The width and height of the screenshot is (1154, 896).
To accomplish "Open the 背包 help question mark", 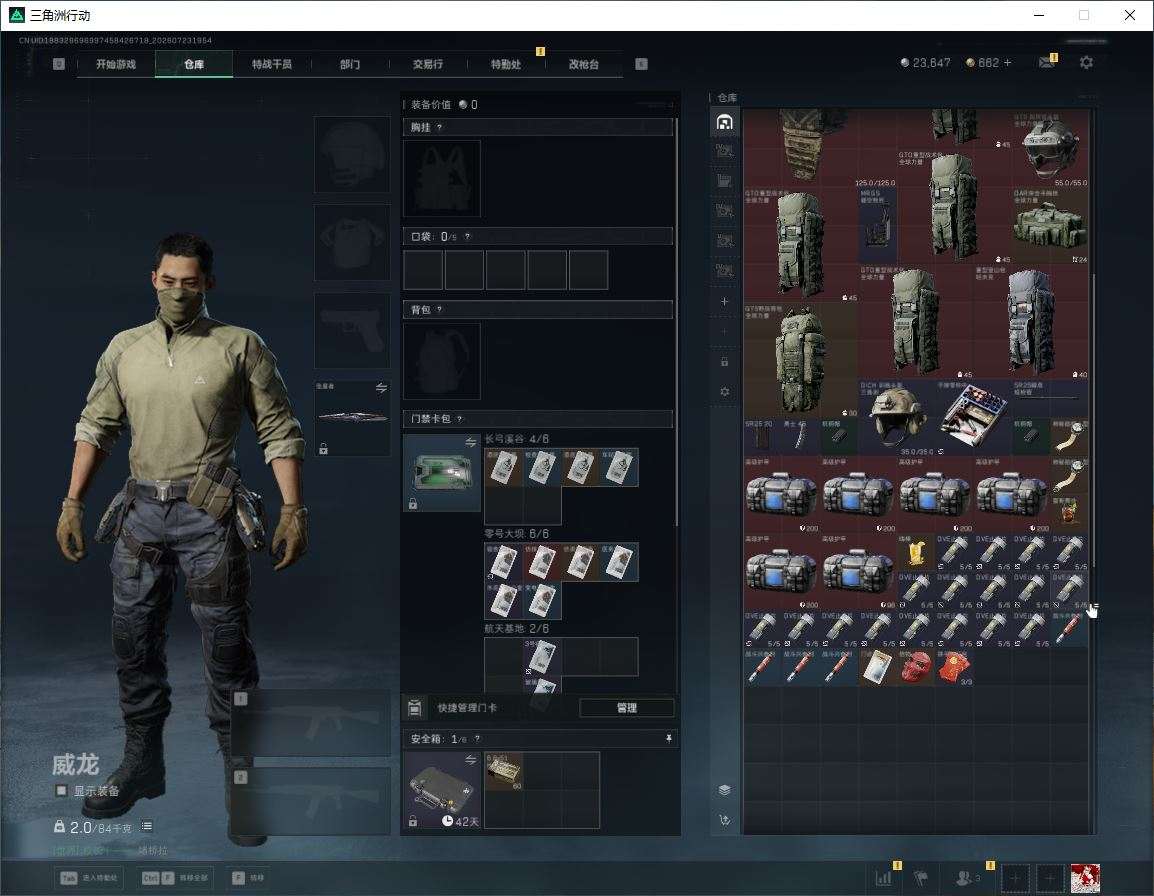I will coord(439,310).
